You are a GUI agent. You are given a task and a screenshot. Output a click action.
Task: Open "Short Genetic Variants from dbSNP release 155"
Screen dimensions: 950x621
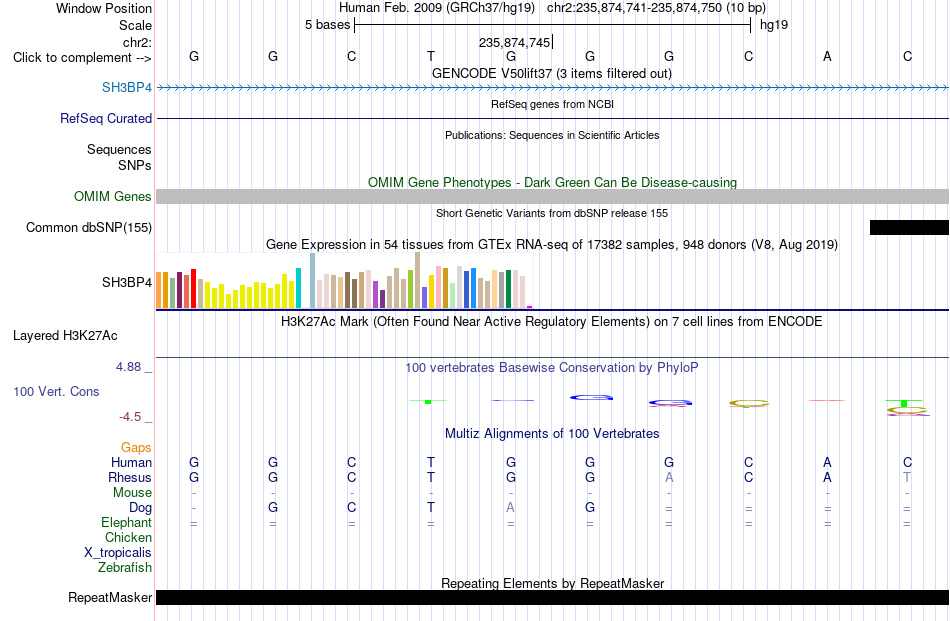pyautogui.click(x=552, y=213)
